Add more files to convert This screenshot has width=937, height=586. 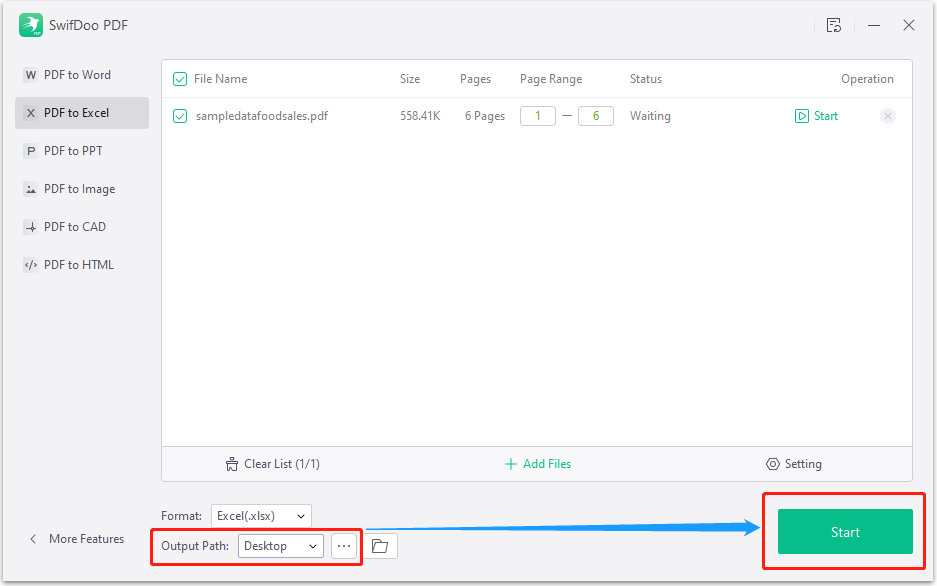(538, 464)
